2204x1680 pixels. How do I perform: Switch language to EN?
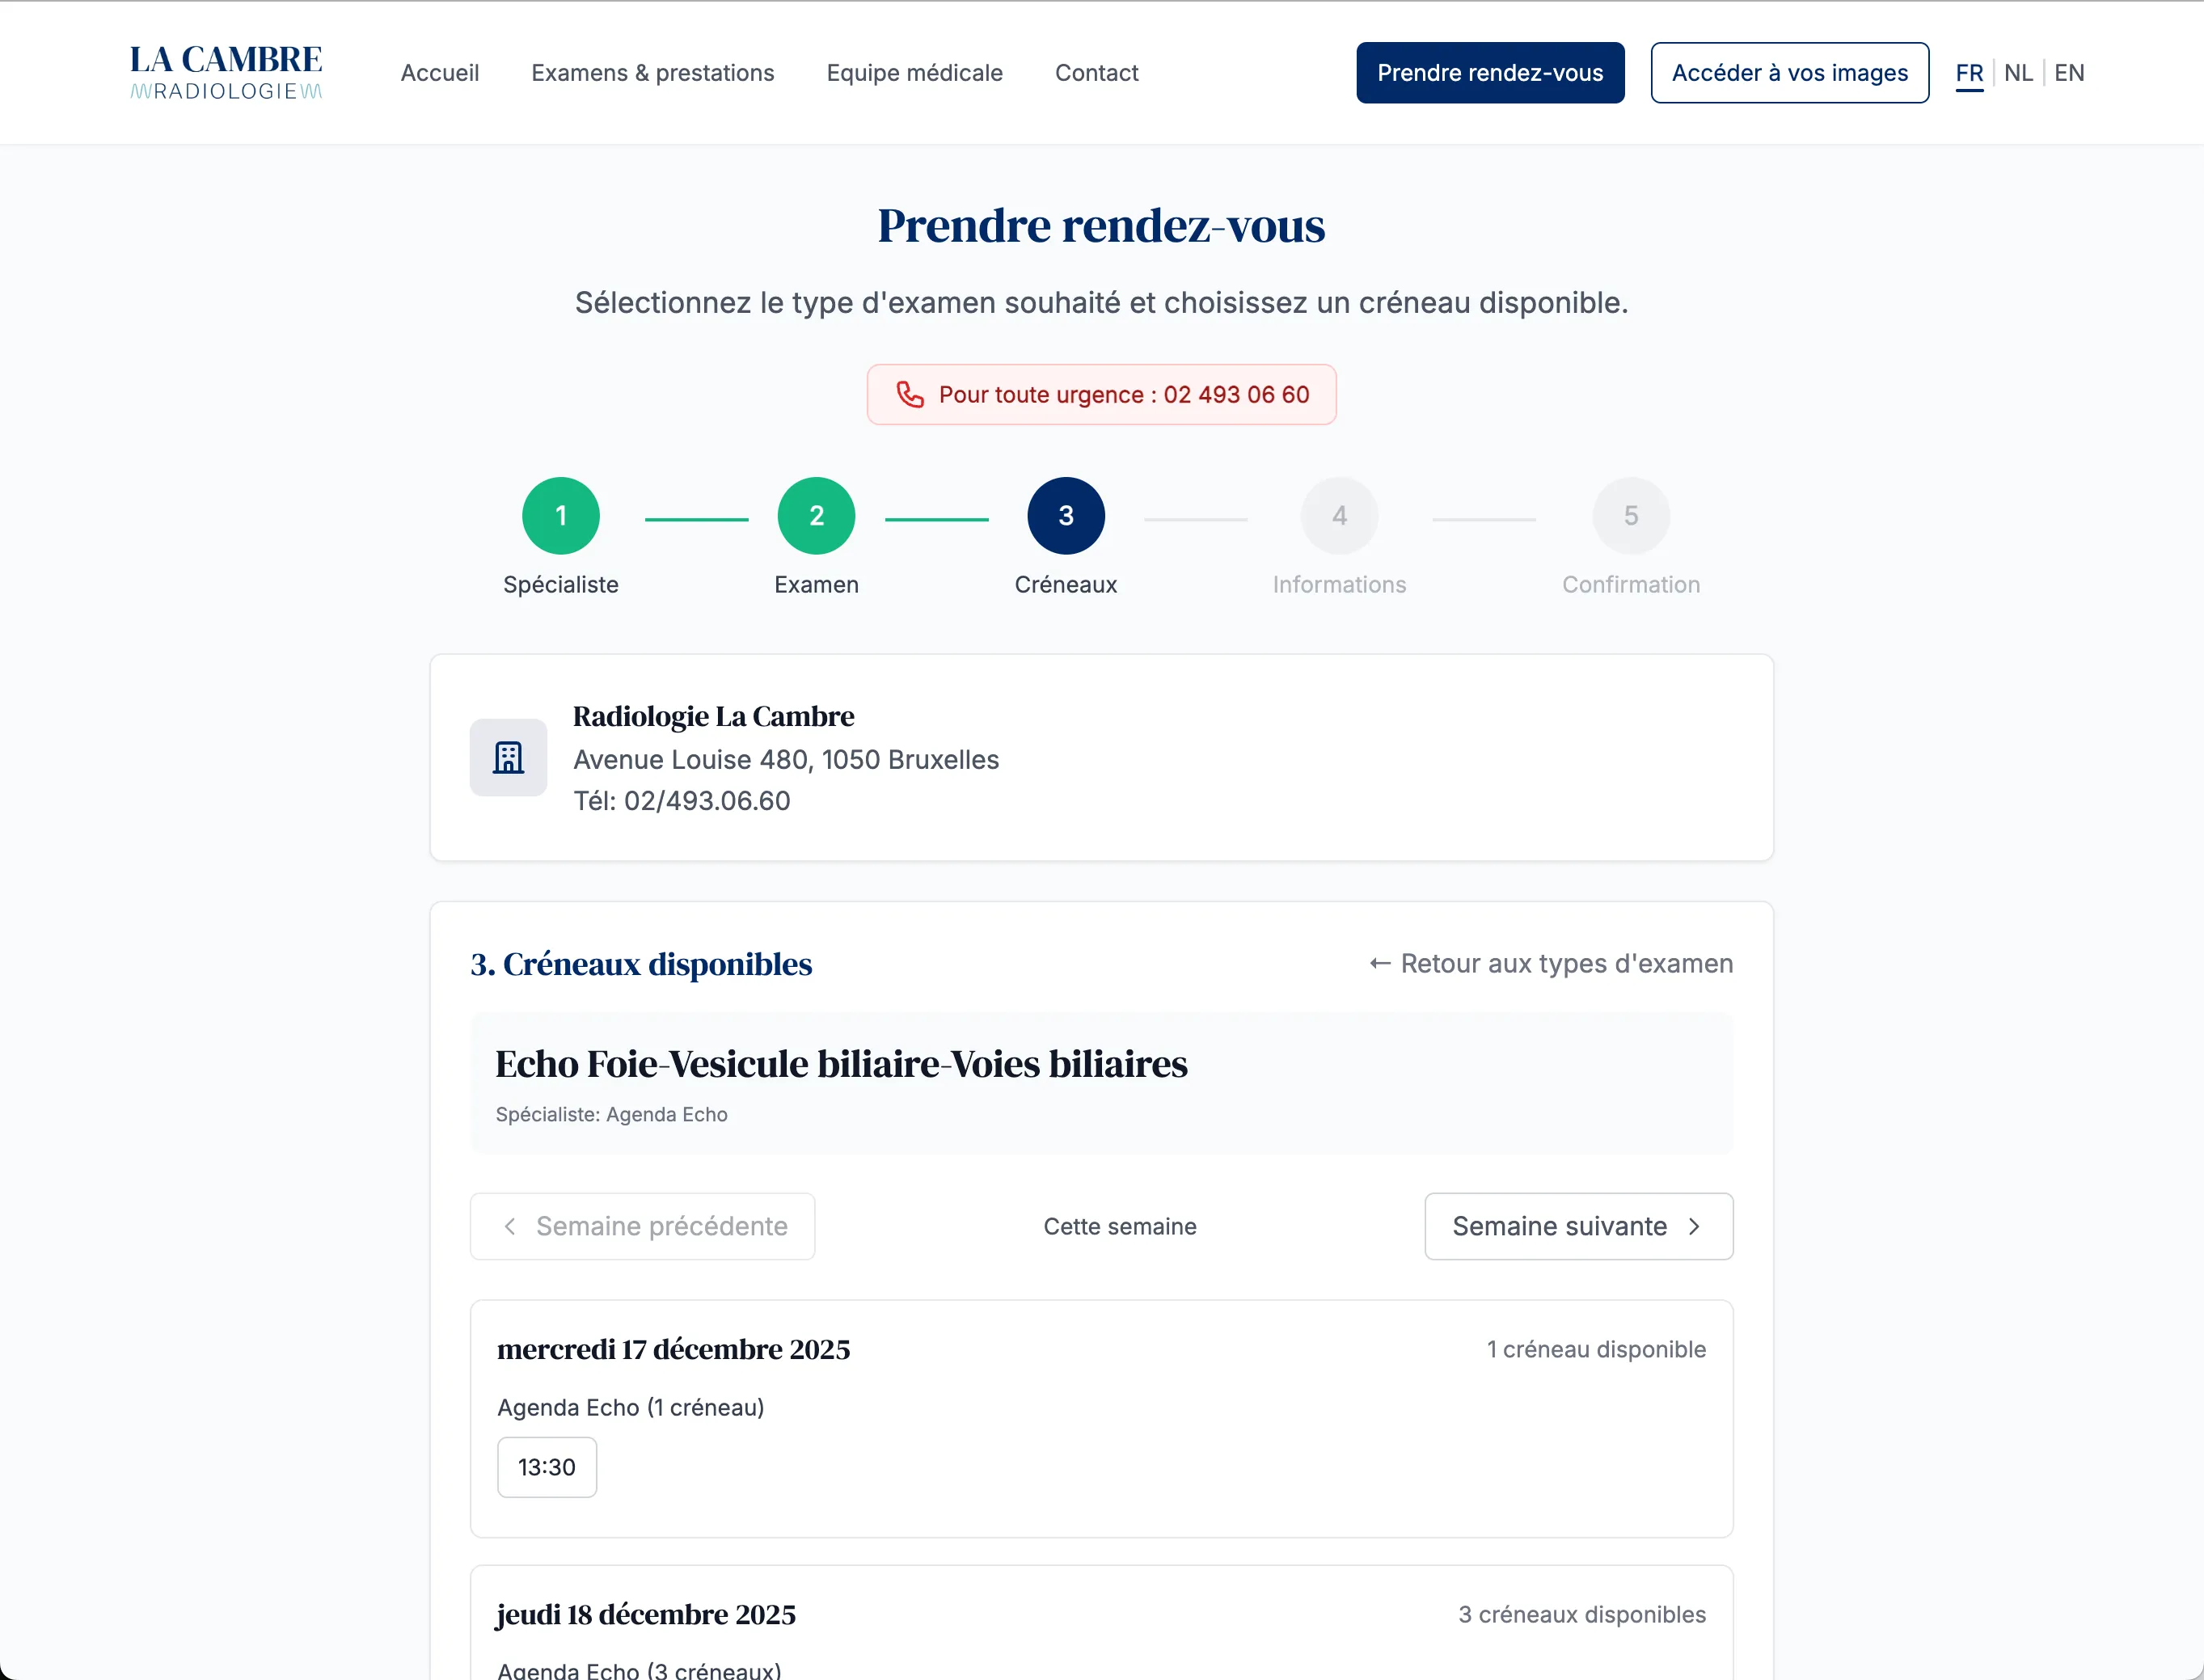point(2070,72)
